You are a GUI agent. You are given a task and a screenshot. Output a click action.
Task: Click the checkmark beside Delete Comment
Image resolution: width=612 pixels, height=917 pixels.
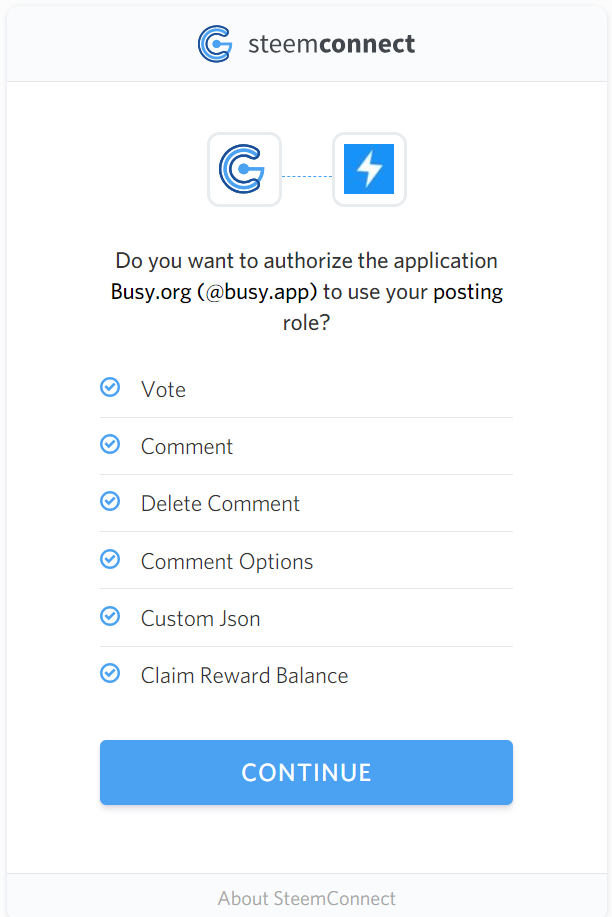(x=110, y=502)
